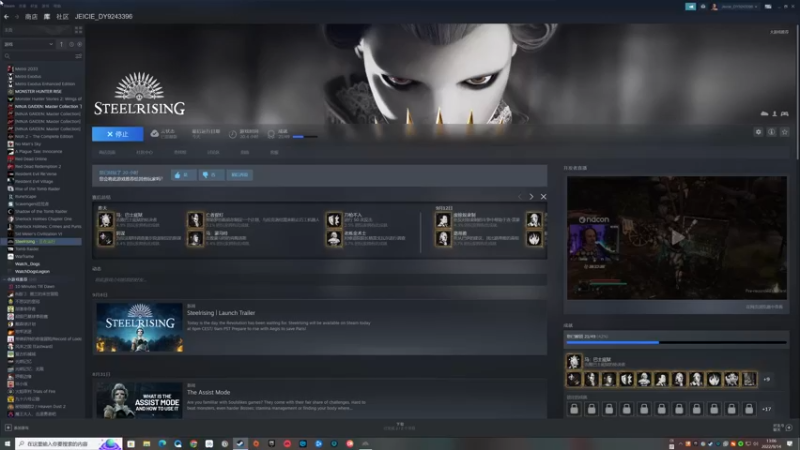Go back with the left navigation arrow

(6, 17)
